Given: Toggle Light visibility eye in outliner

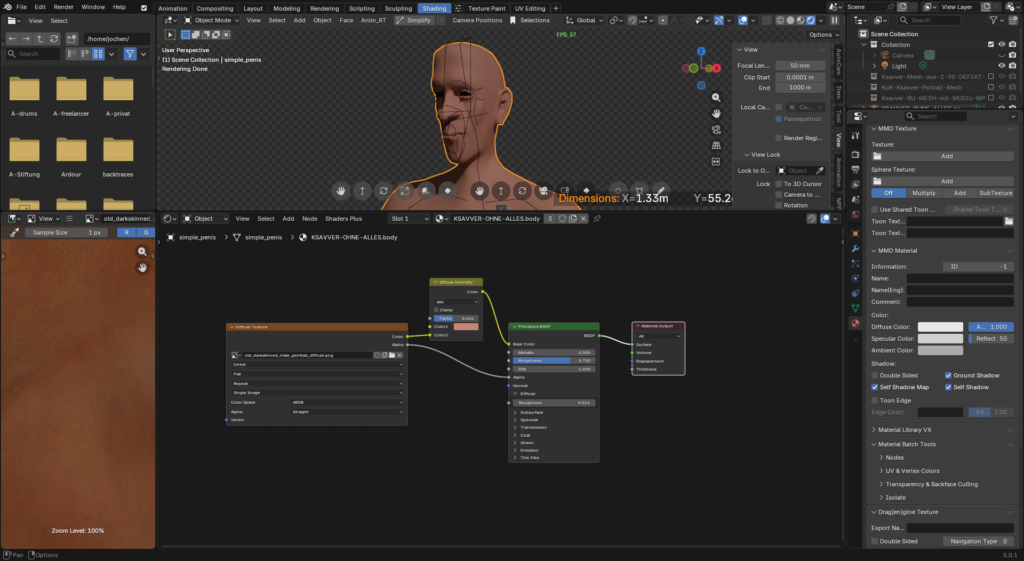Looking at the screenshot, I should tap(1001, 66).
